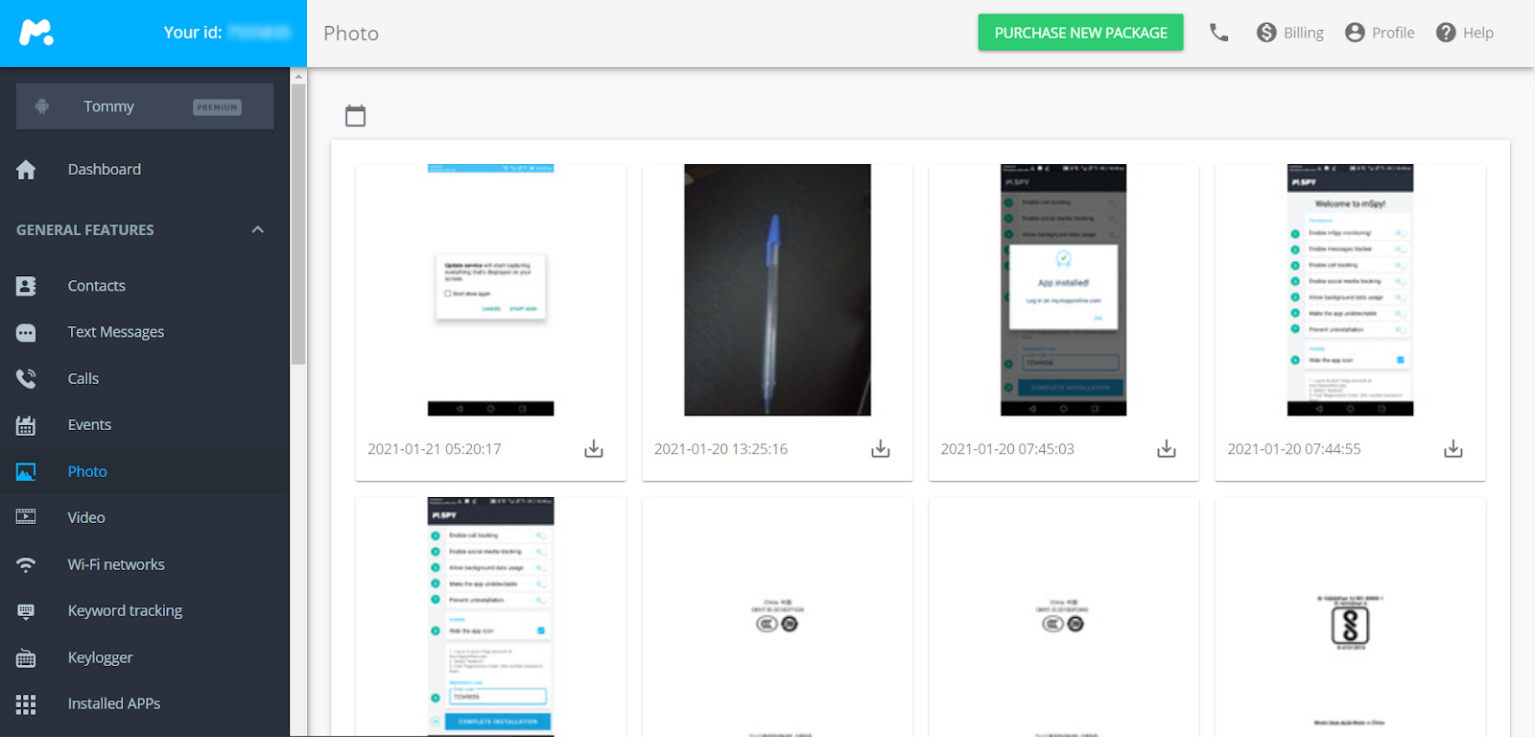
Task: Click the Help question mark icon
Action: click(x=1445, y=32)
